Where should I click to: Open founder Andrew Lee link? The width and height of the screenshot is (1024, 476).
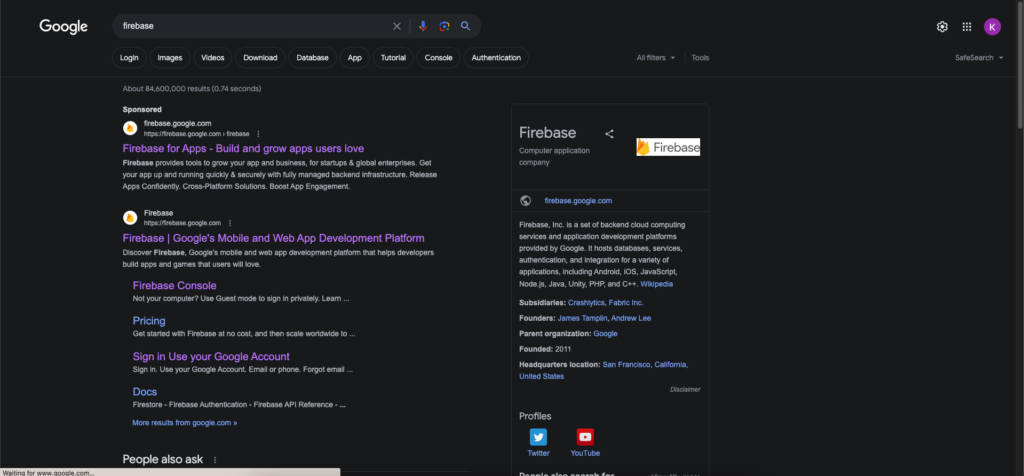pos(632,318)
